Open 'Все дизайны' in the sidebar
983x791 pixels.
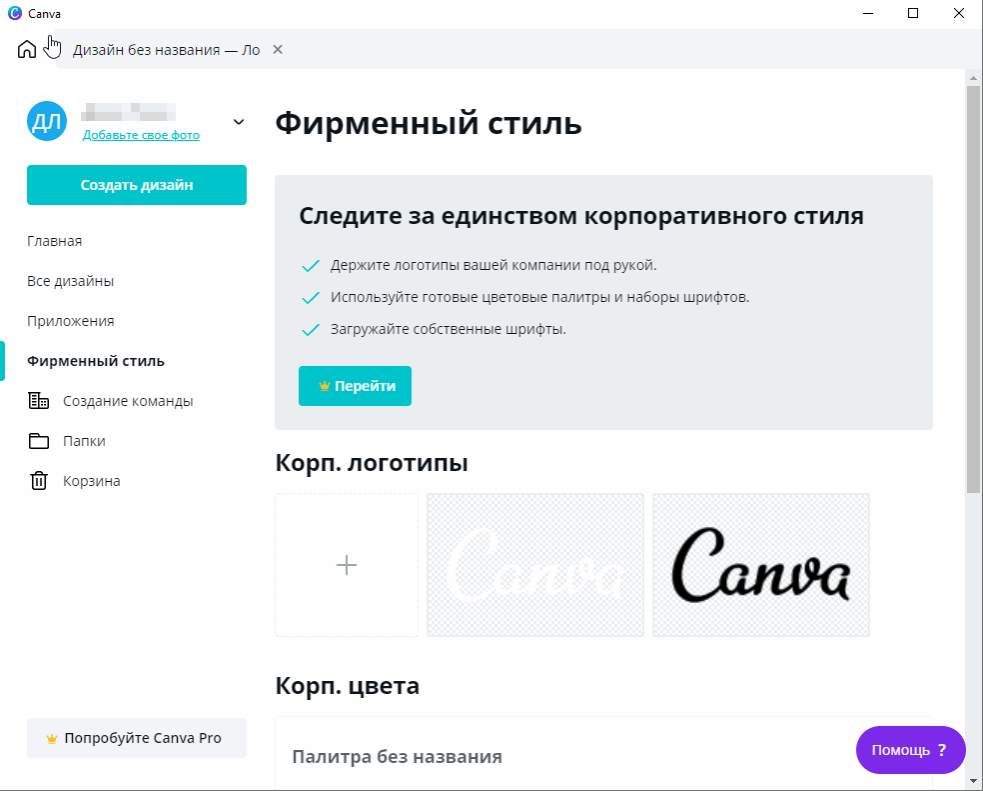click(x=70, y=281)
